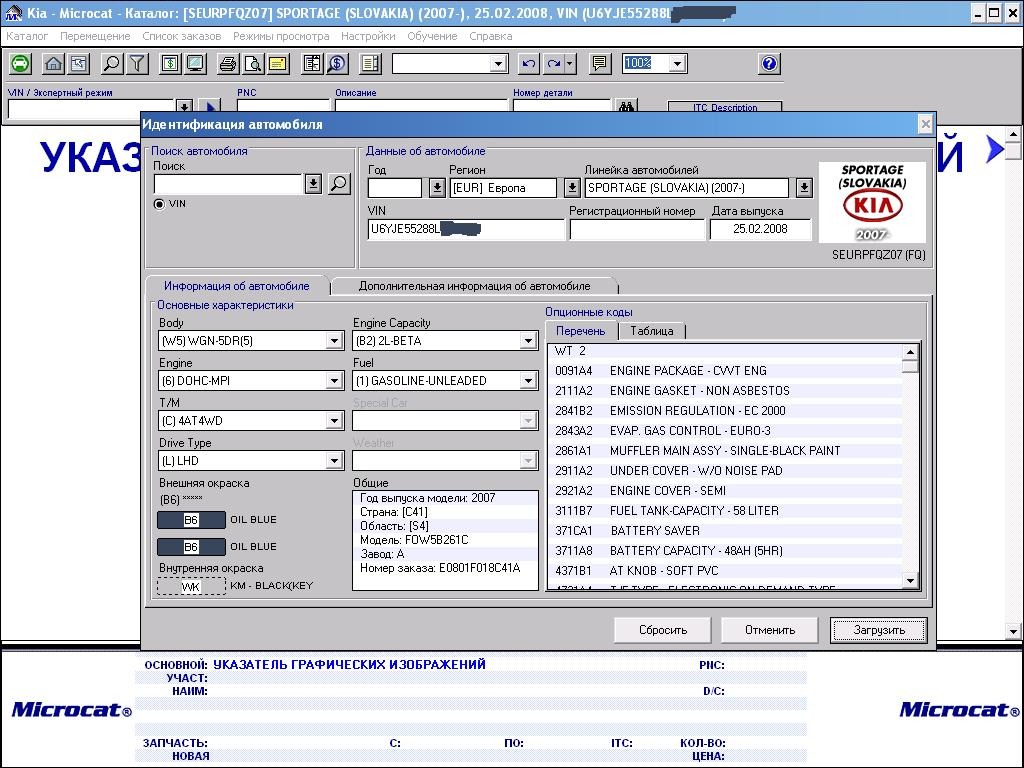Open the Fuel GASOLINE-UNLEADED dropdown
The image size is (1024, 768).
click(528, 381)
